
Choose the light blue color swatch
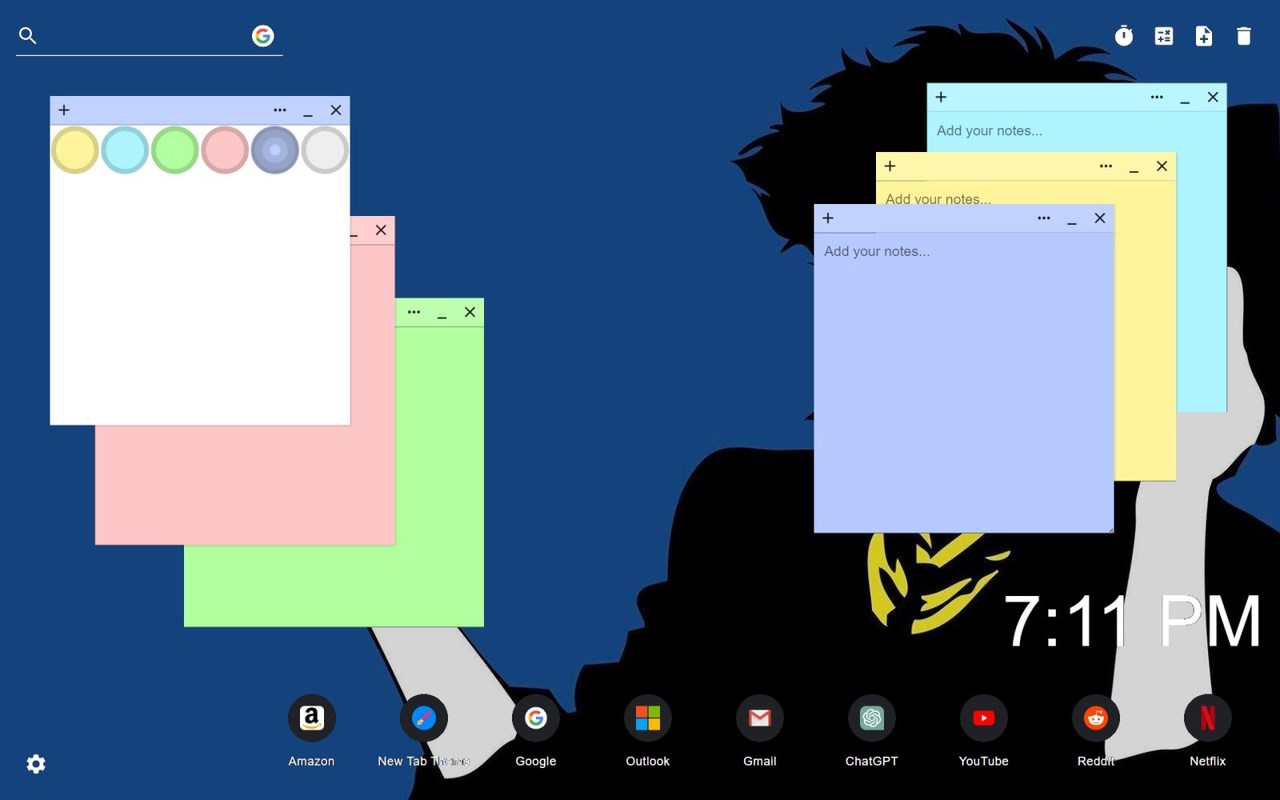pos(125,150)
